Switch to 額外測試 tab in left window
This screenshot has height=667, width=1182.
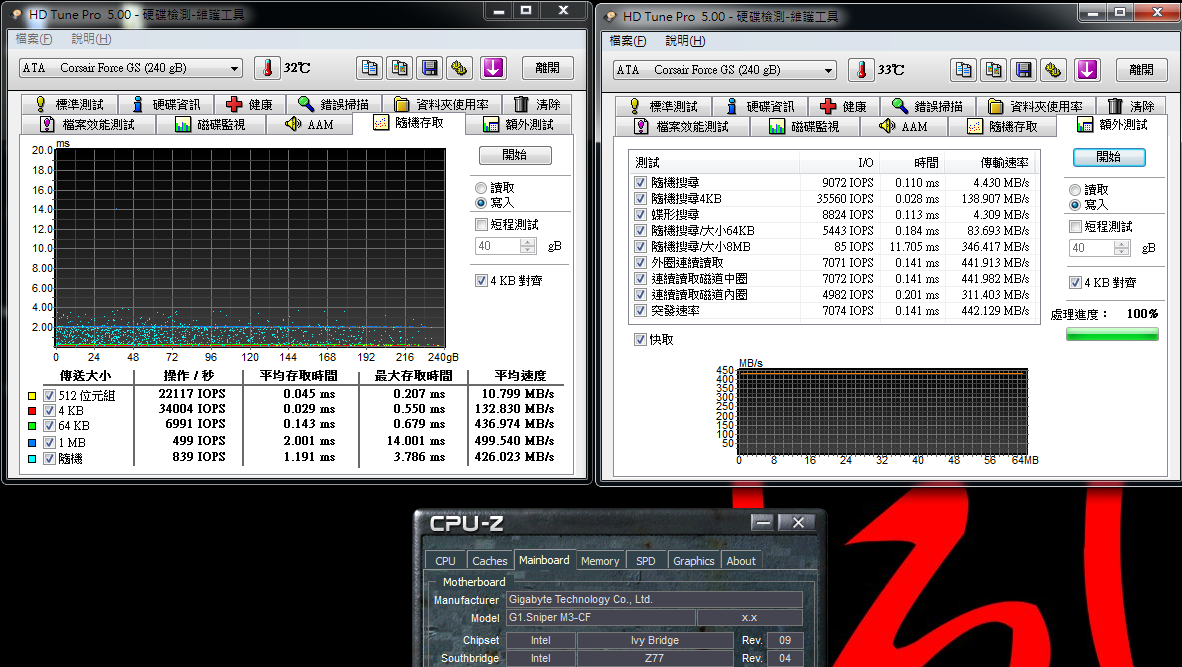tap(519, 124)
